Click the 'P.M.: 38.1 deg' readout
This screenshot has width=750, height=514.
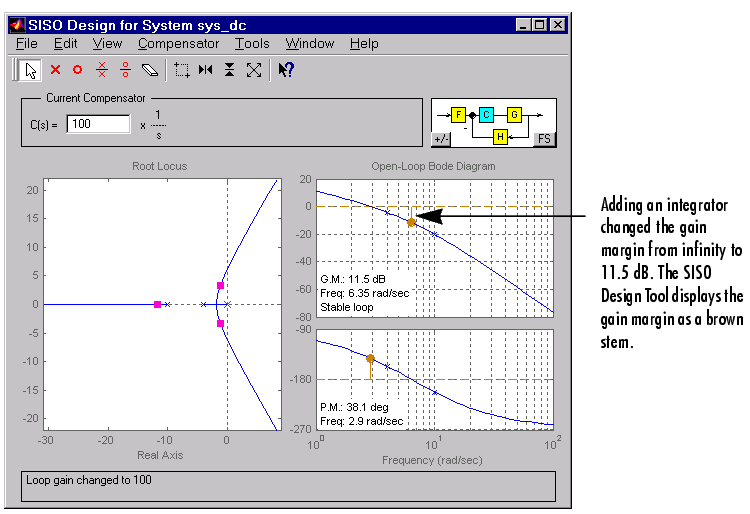point(354,407)
